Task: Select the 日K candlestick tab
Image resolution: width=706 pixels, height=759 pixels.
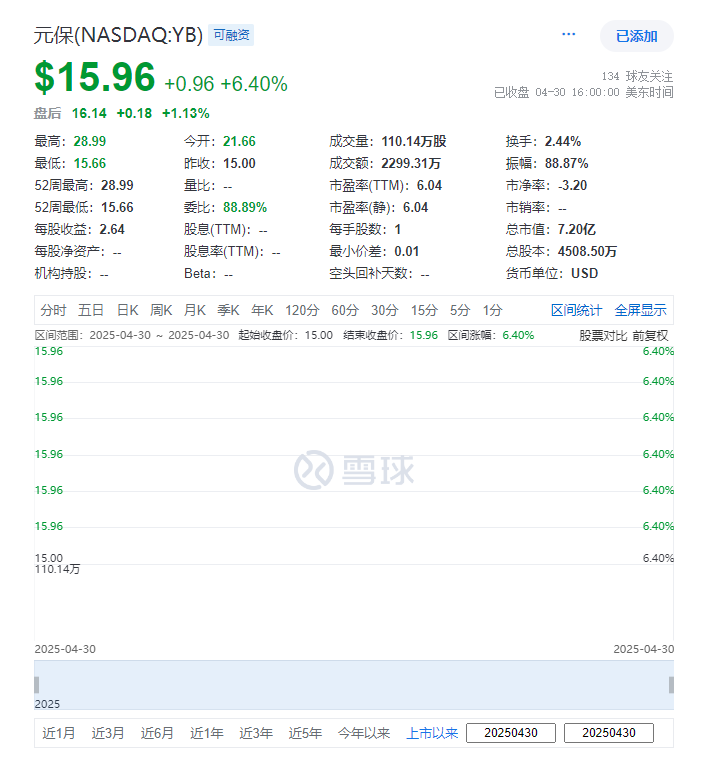Action: click(127, 310)
